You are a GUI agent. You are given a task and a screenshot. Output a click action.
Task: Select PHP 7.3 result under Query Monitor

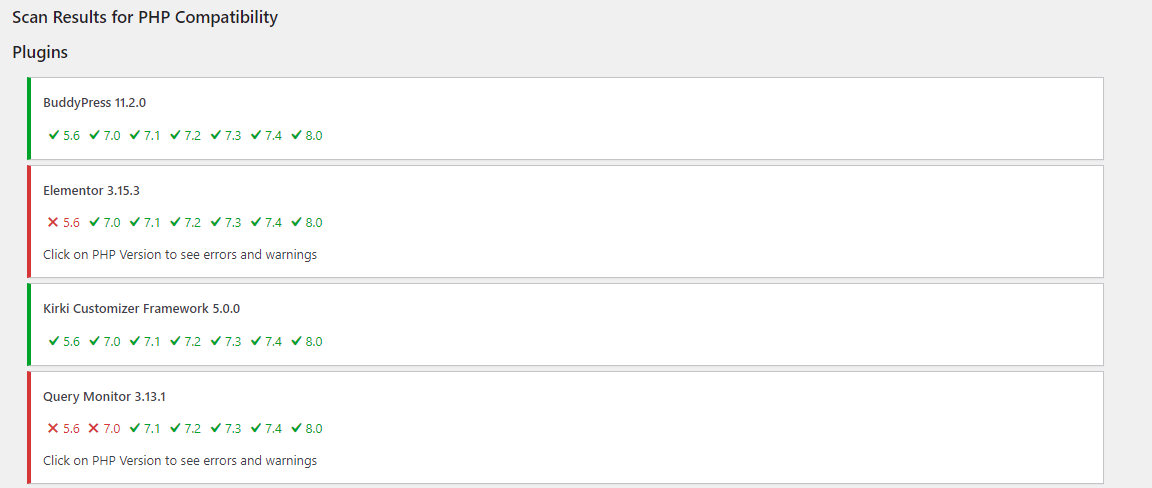pos(233,429)
